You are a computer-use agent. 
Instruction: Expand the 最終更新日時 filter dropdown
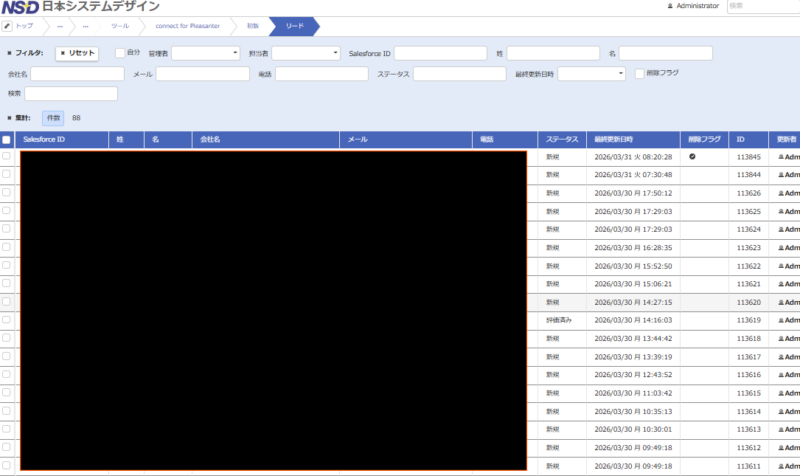(x=591, y=74)
